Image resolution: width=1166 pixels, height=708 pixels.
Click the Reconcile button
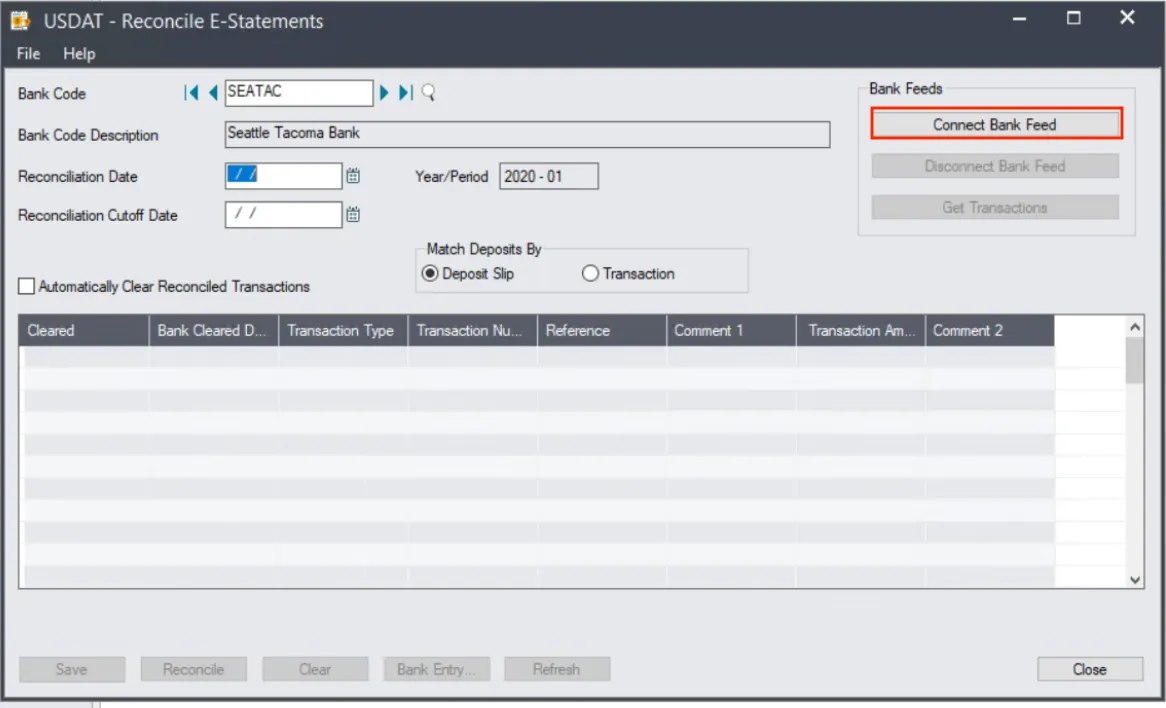pyautogui.click(x=193, y=669)
